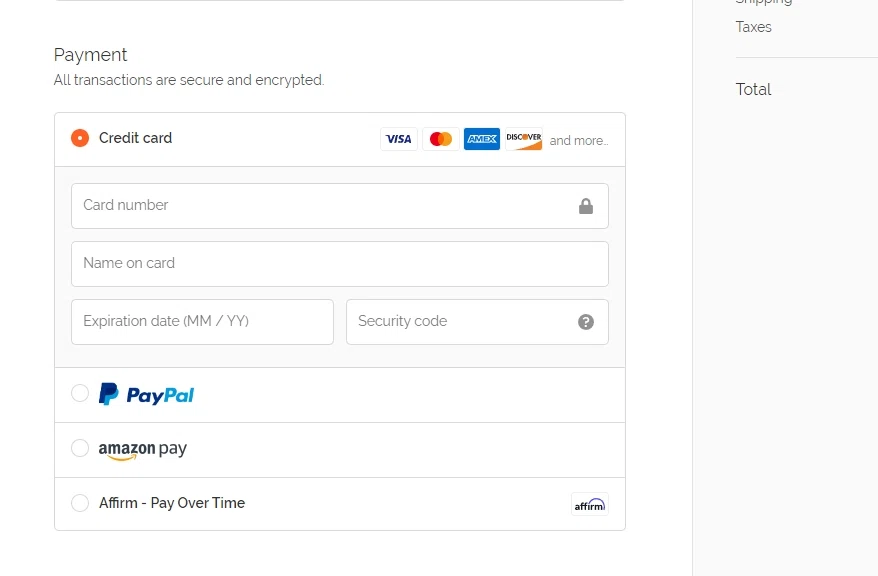The image size is (878, 576).
Task: Click the PayPal logo
Action: tap(144, 393)
